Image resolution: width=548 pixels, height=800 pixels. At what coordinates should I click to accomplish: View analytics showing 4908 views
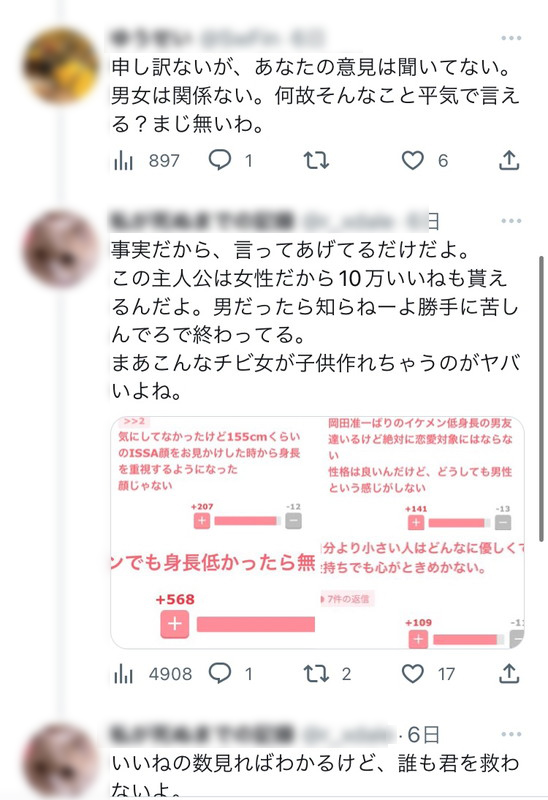[x=153, y=674]
